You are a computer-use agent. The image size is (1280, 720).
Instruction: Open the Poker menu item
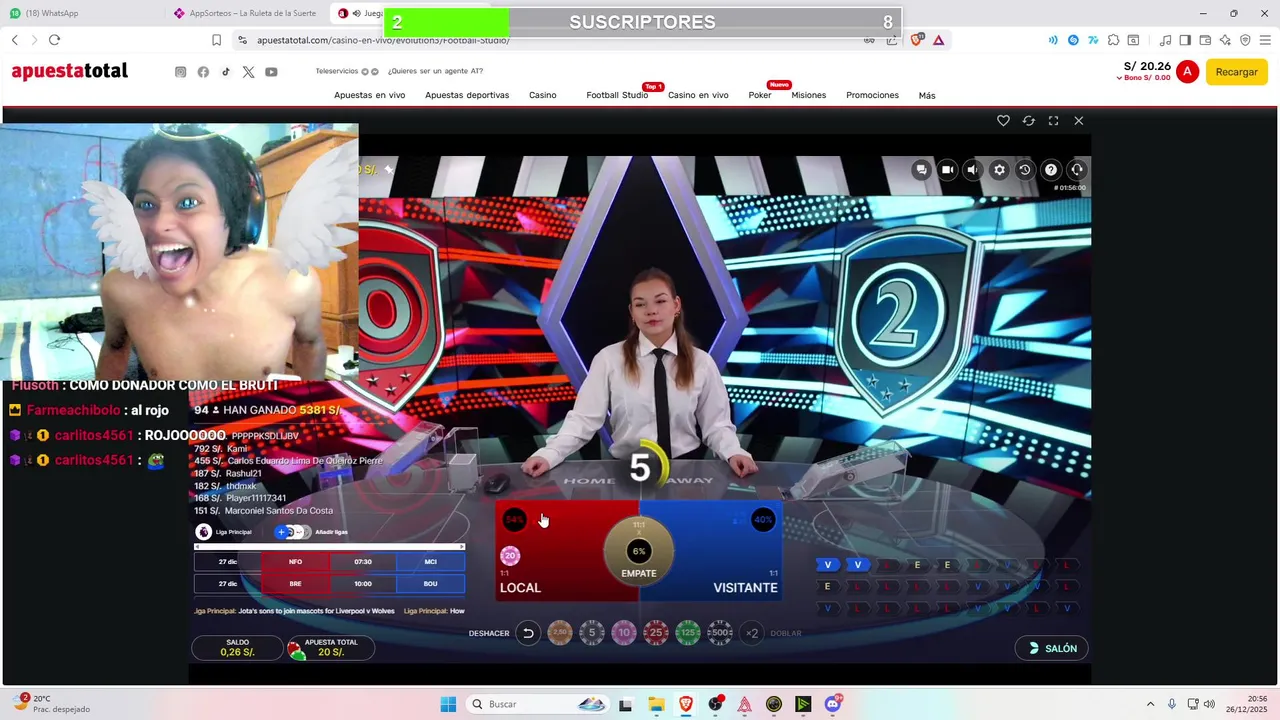tap(760, 95)
